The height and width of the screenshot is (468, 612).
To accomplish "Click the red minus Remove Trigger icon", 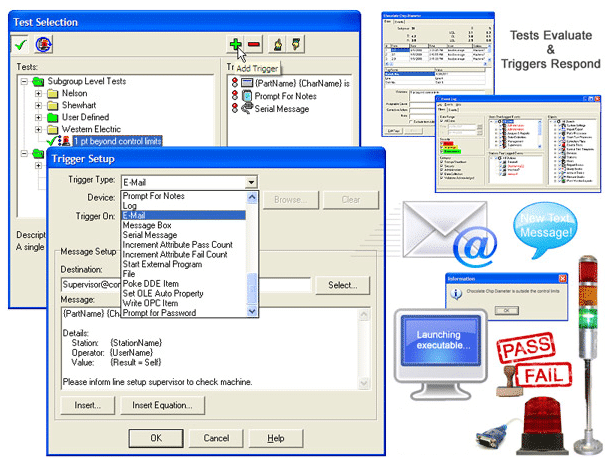I will [x=252, y=45].
